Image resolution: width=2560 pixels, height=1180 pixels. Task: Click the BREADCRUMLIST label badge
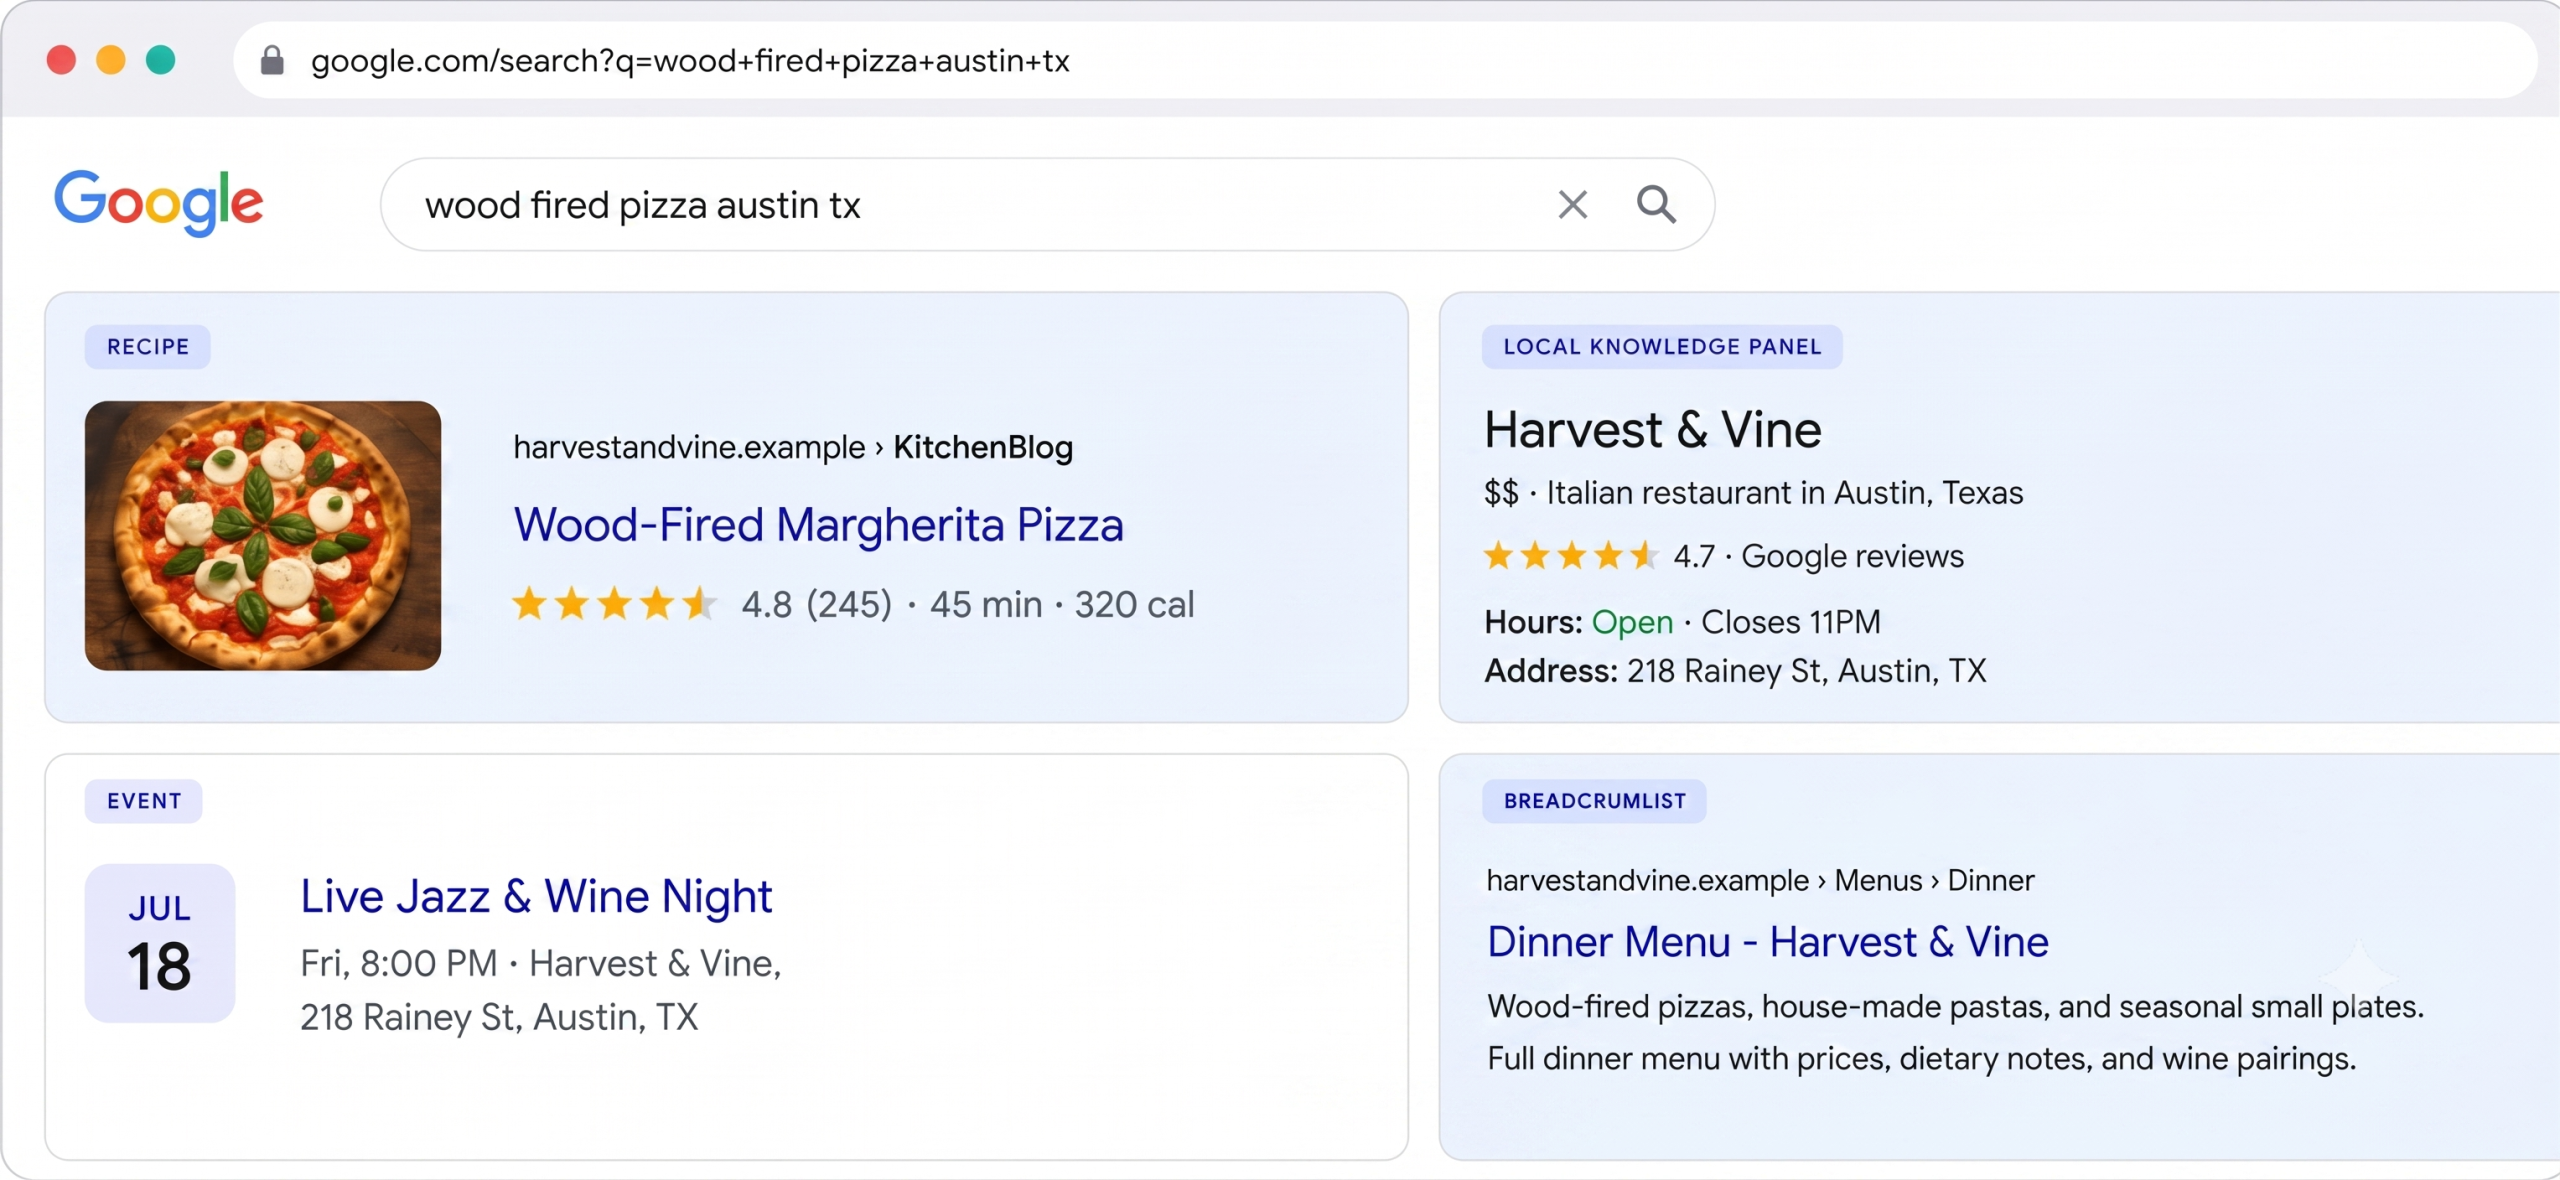(1595, 801)
